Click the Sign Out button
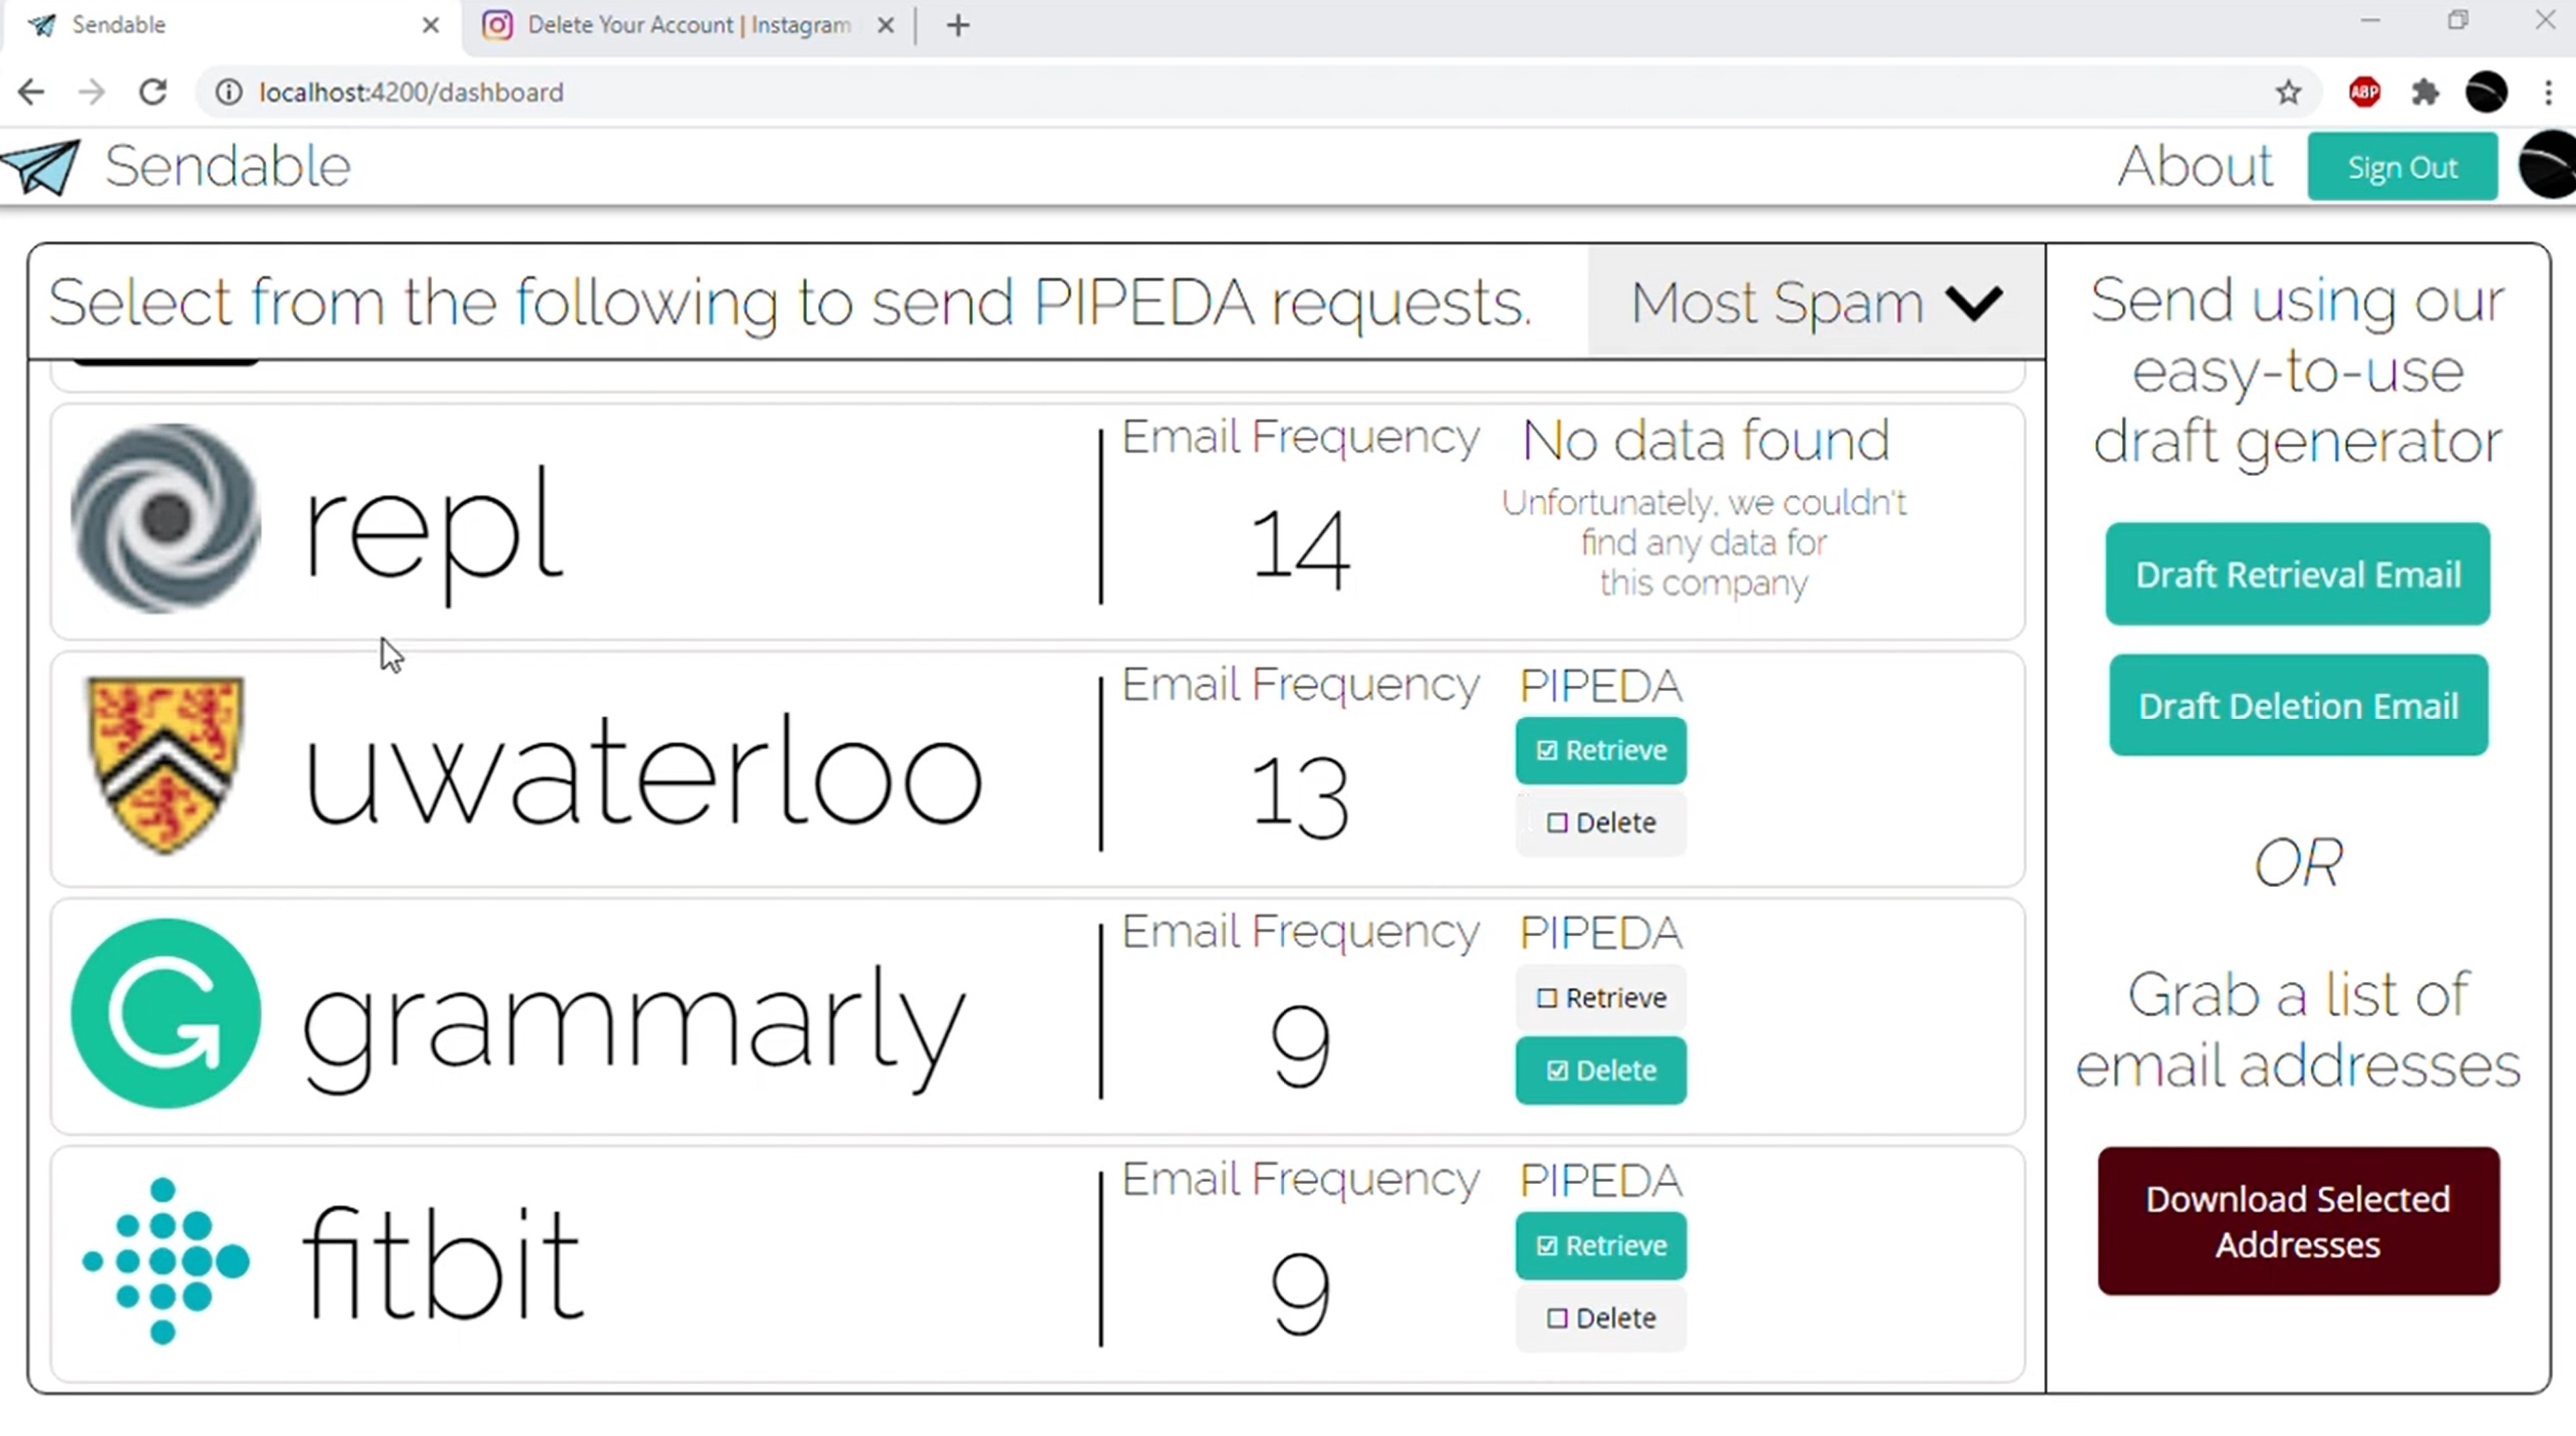This screenshot has width=2576, height=1436. [2401, 167]
